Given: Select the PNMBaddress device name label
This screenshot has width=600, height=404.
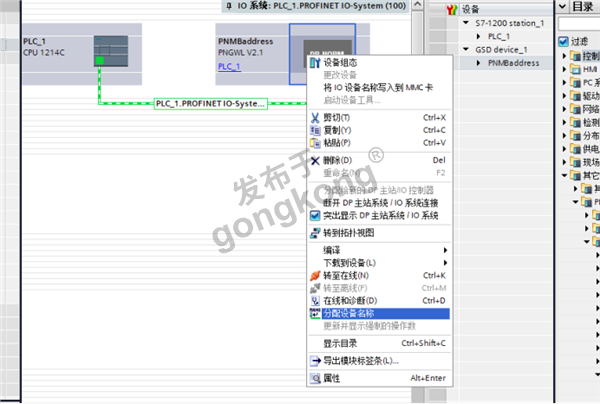Looking at the screenshot, I should [x=246, y=41].
